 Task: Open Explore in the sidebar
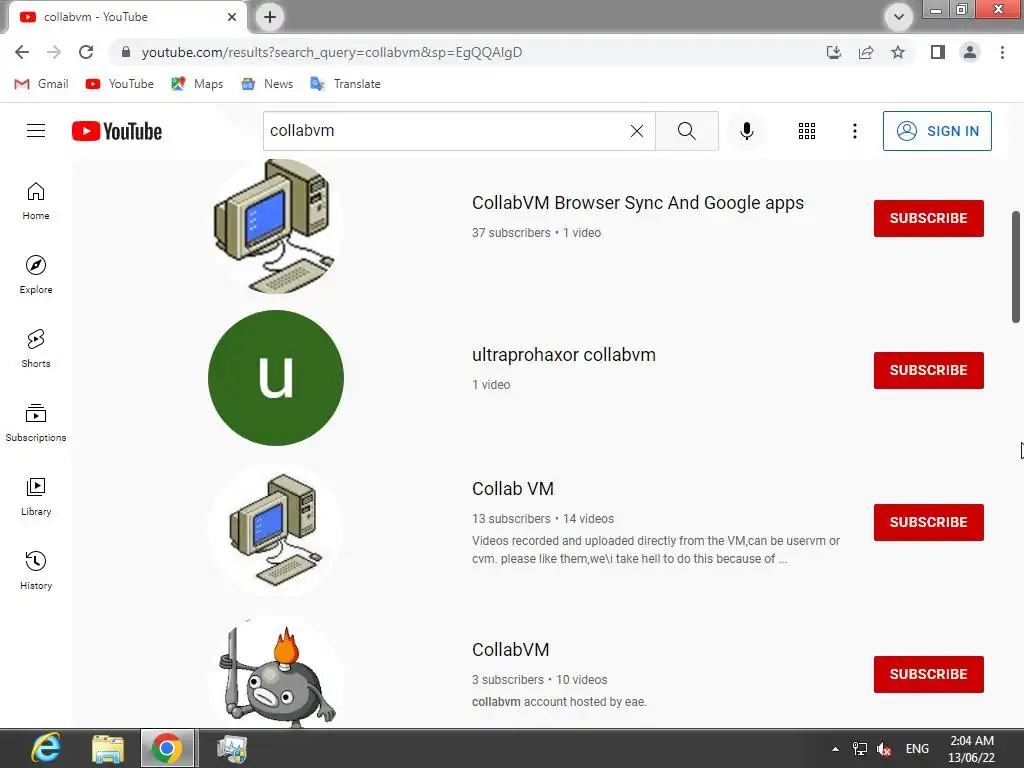36,274
